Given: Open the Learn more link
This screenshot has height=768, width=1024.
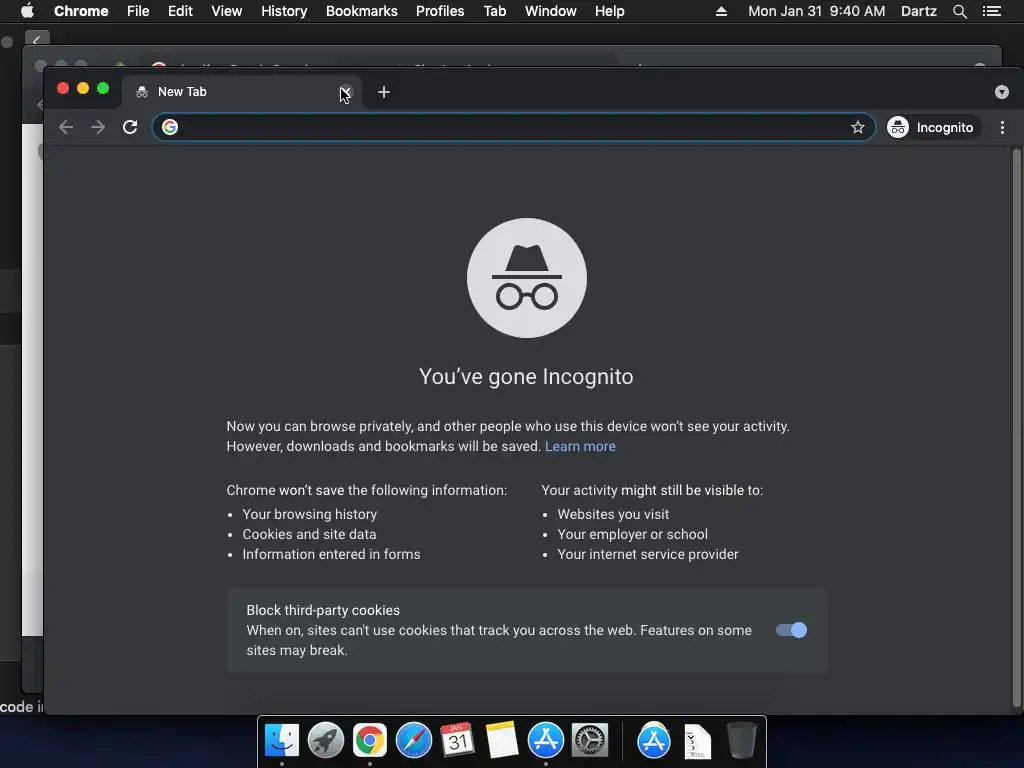Looking at the screenshot, I should coord(580,446).
